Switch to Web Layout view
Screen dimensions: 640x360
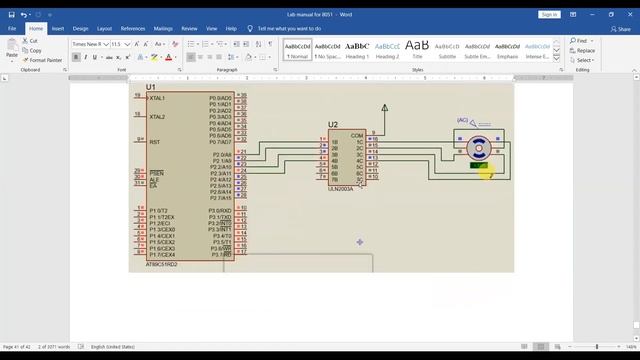coord(558,347)
